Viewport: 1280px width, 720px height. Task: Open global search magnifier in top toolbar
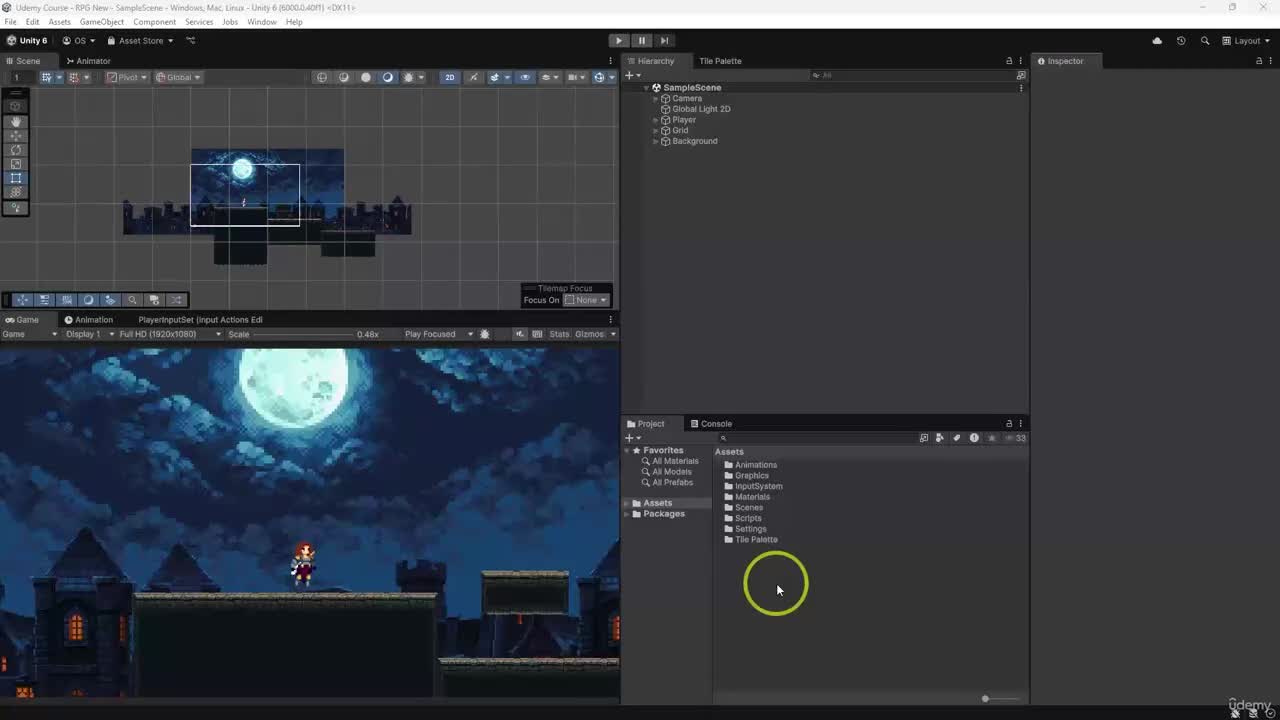(x=1205, y=41)
